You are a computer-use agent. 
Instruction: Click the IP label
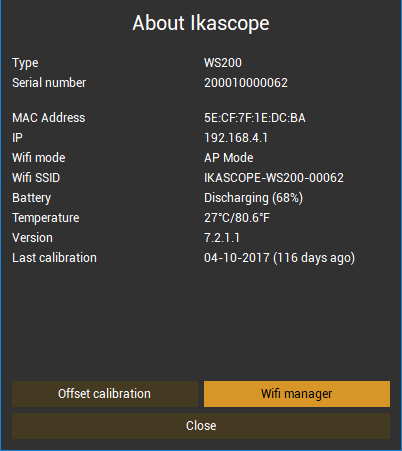point(17,138)
